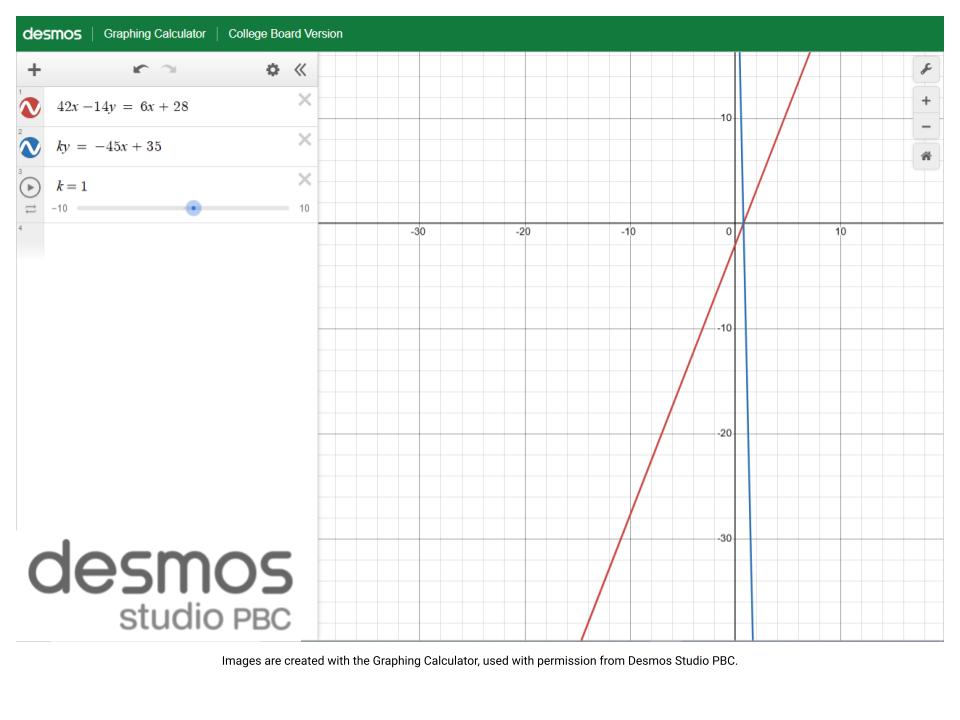
Task: Click the expression ky = −45x + 35
Action: 109,146
